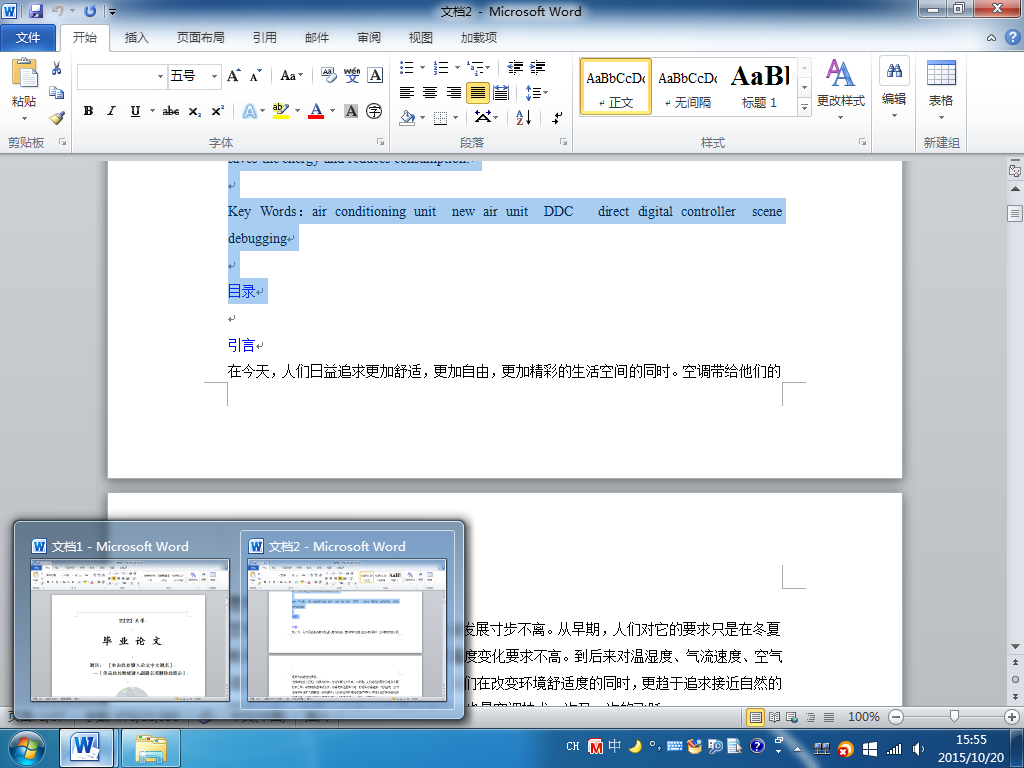Click the Grow Font icon
Image resolution: width=1024 pixels, height=768 pixels.
pos(234,76)
